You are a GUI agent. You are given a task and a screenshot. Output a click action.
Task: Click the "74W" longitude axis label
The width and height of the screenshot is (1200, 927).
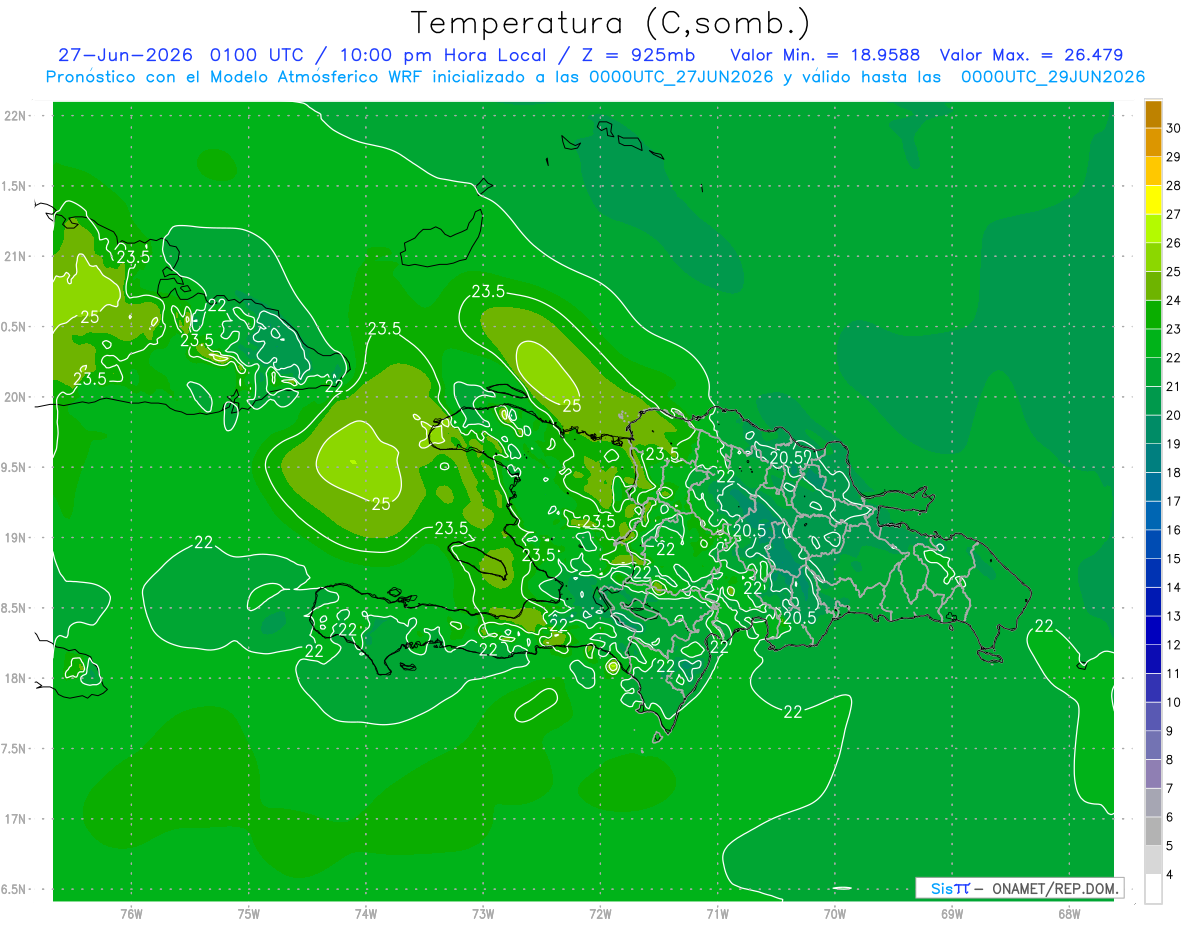click(x=366, y=913)
